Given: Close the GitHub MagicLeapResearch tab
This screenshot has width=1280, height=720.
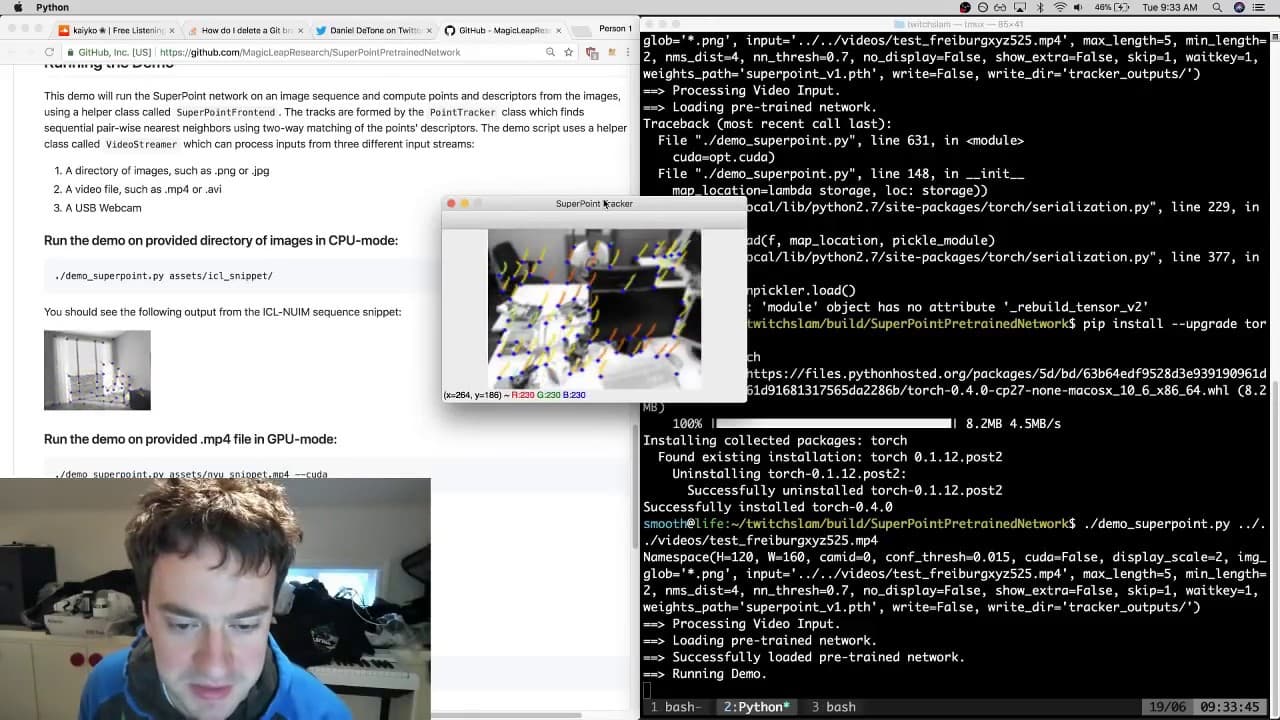Looking at the screenshot, I should tap(557, 31).
